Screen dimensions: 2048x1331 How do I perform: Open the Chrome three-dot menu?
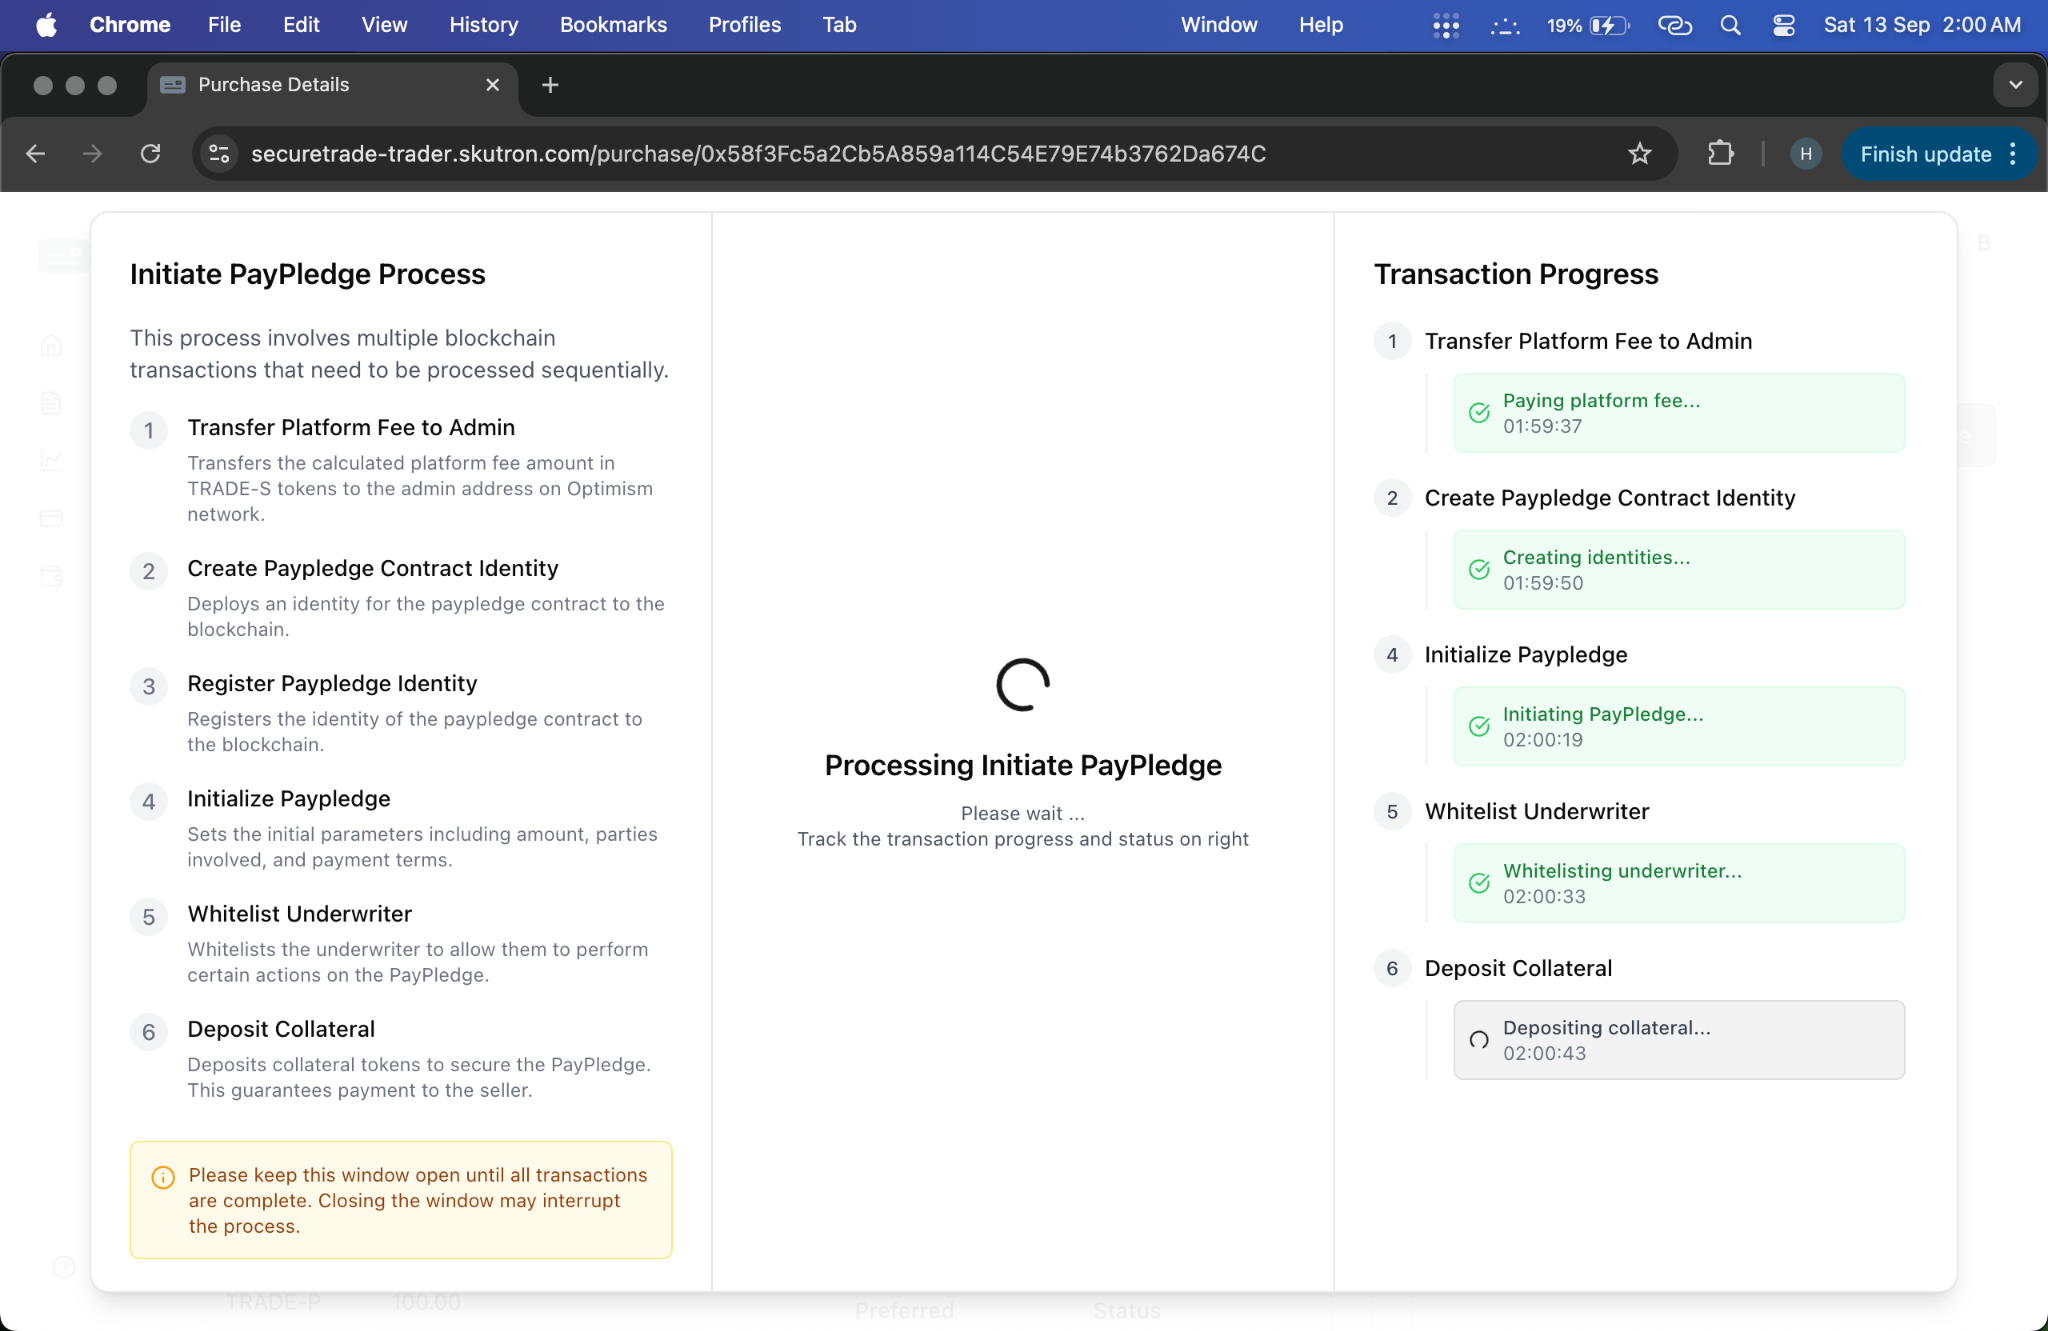pyautogui.click(x=2013, y=154)
